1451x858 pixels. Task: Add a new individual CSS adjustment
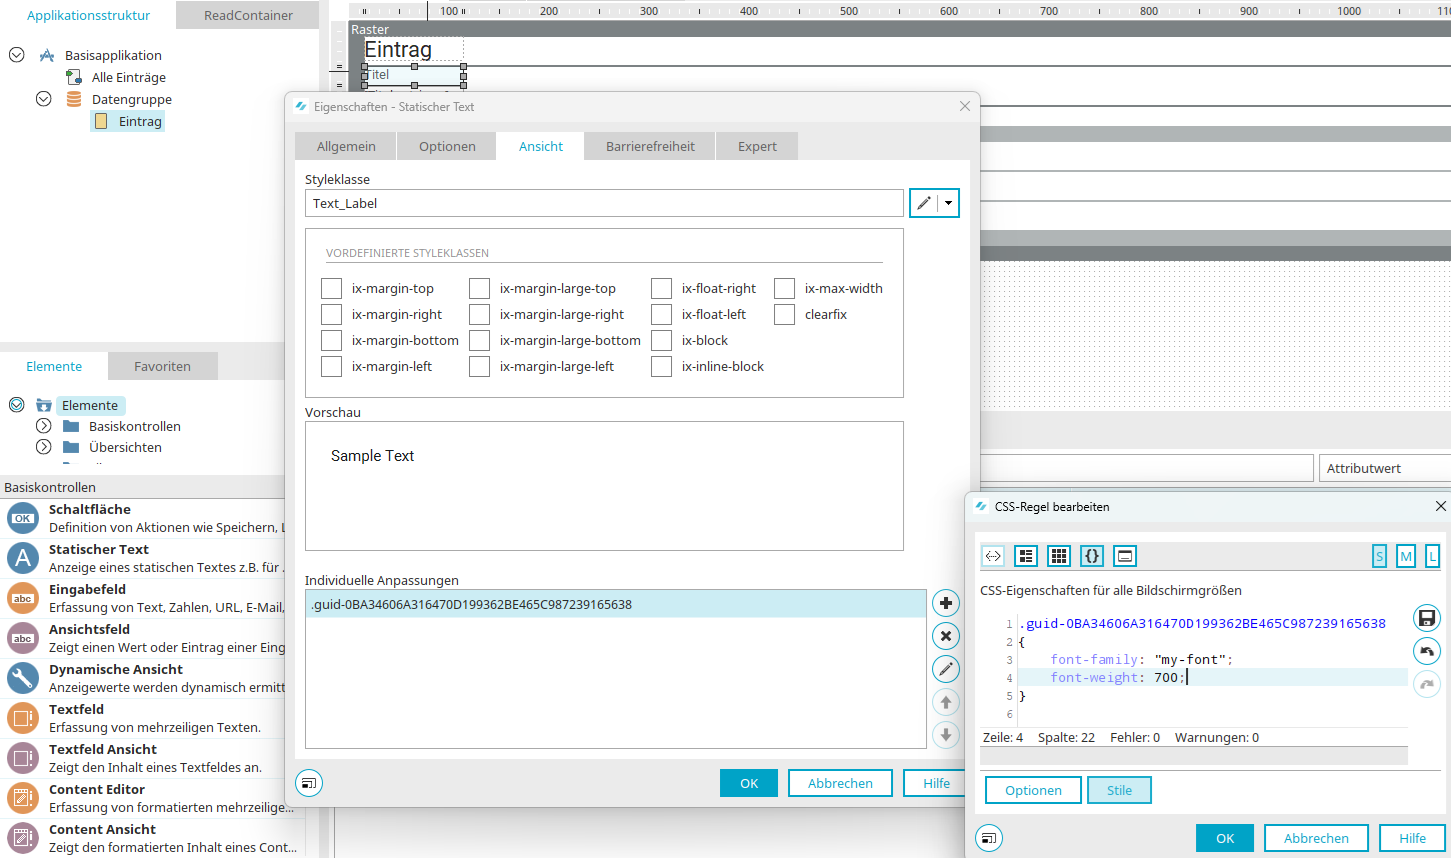coord(945,603)
